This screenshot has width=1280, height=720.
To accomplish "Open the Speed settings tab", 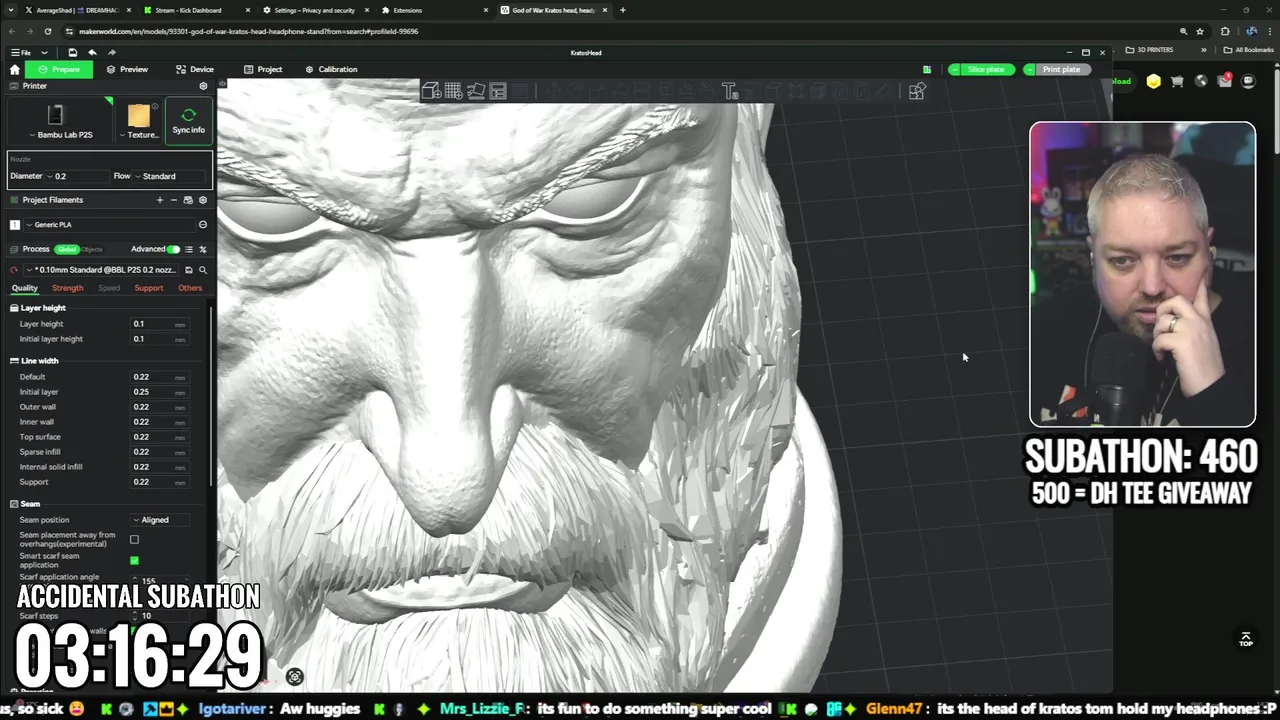I will pyautogui.click(x=109, y=288).
